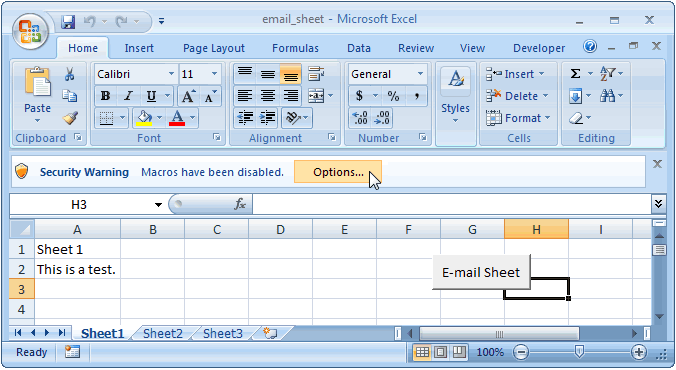Click the Merge and Center icon
The image size is (676, 370).
point(316,96)
